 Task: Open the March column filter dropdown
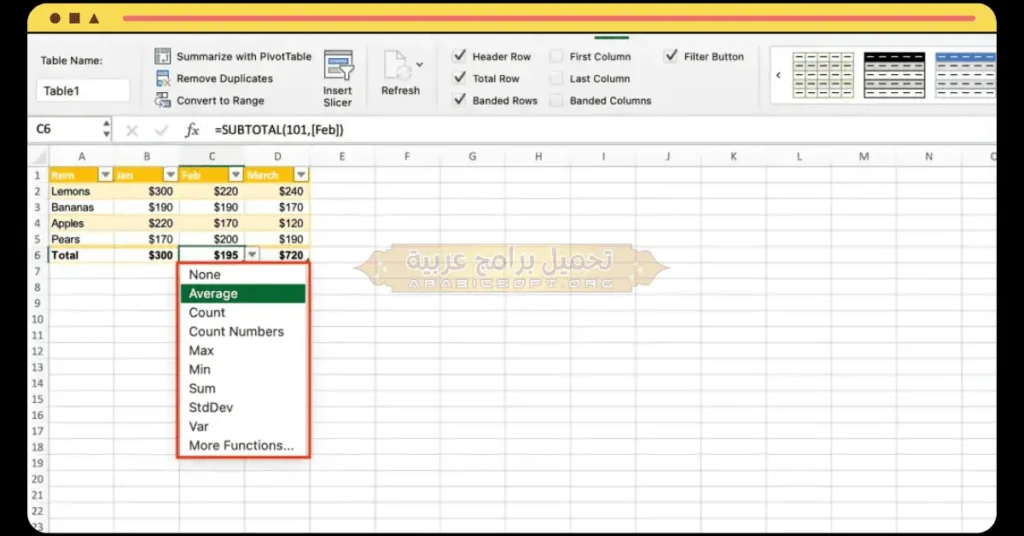tap(301, 175)
